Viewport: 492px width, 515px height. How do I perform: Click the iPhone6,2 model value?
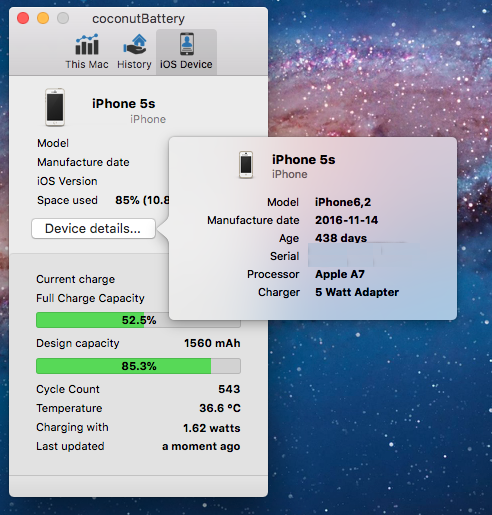[x=343, y=202]
